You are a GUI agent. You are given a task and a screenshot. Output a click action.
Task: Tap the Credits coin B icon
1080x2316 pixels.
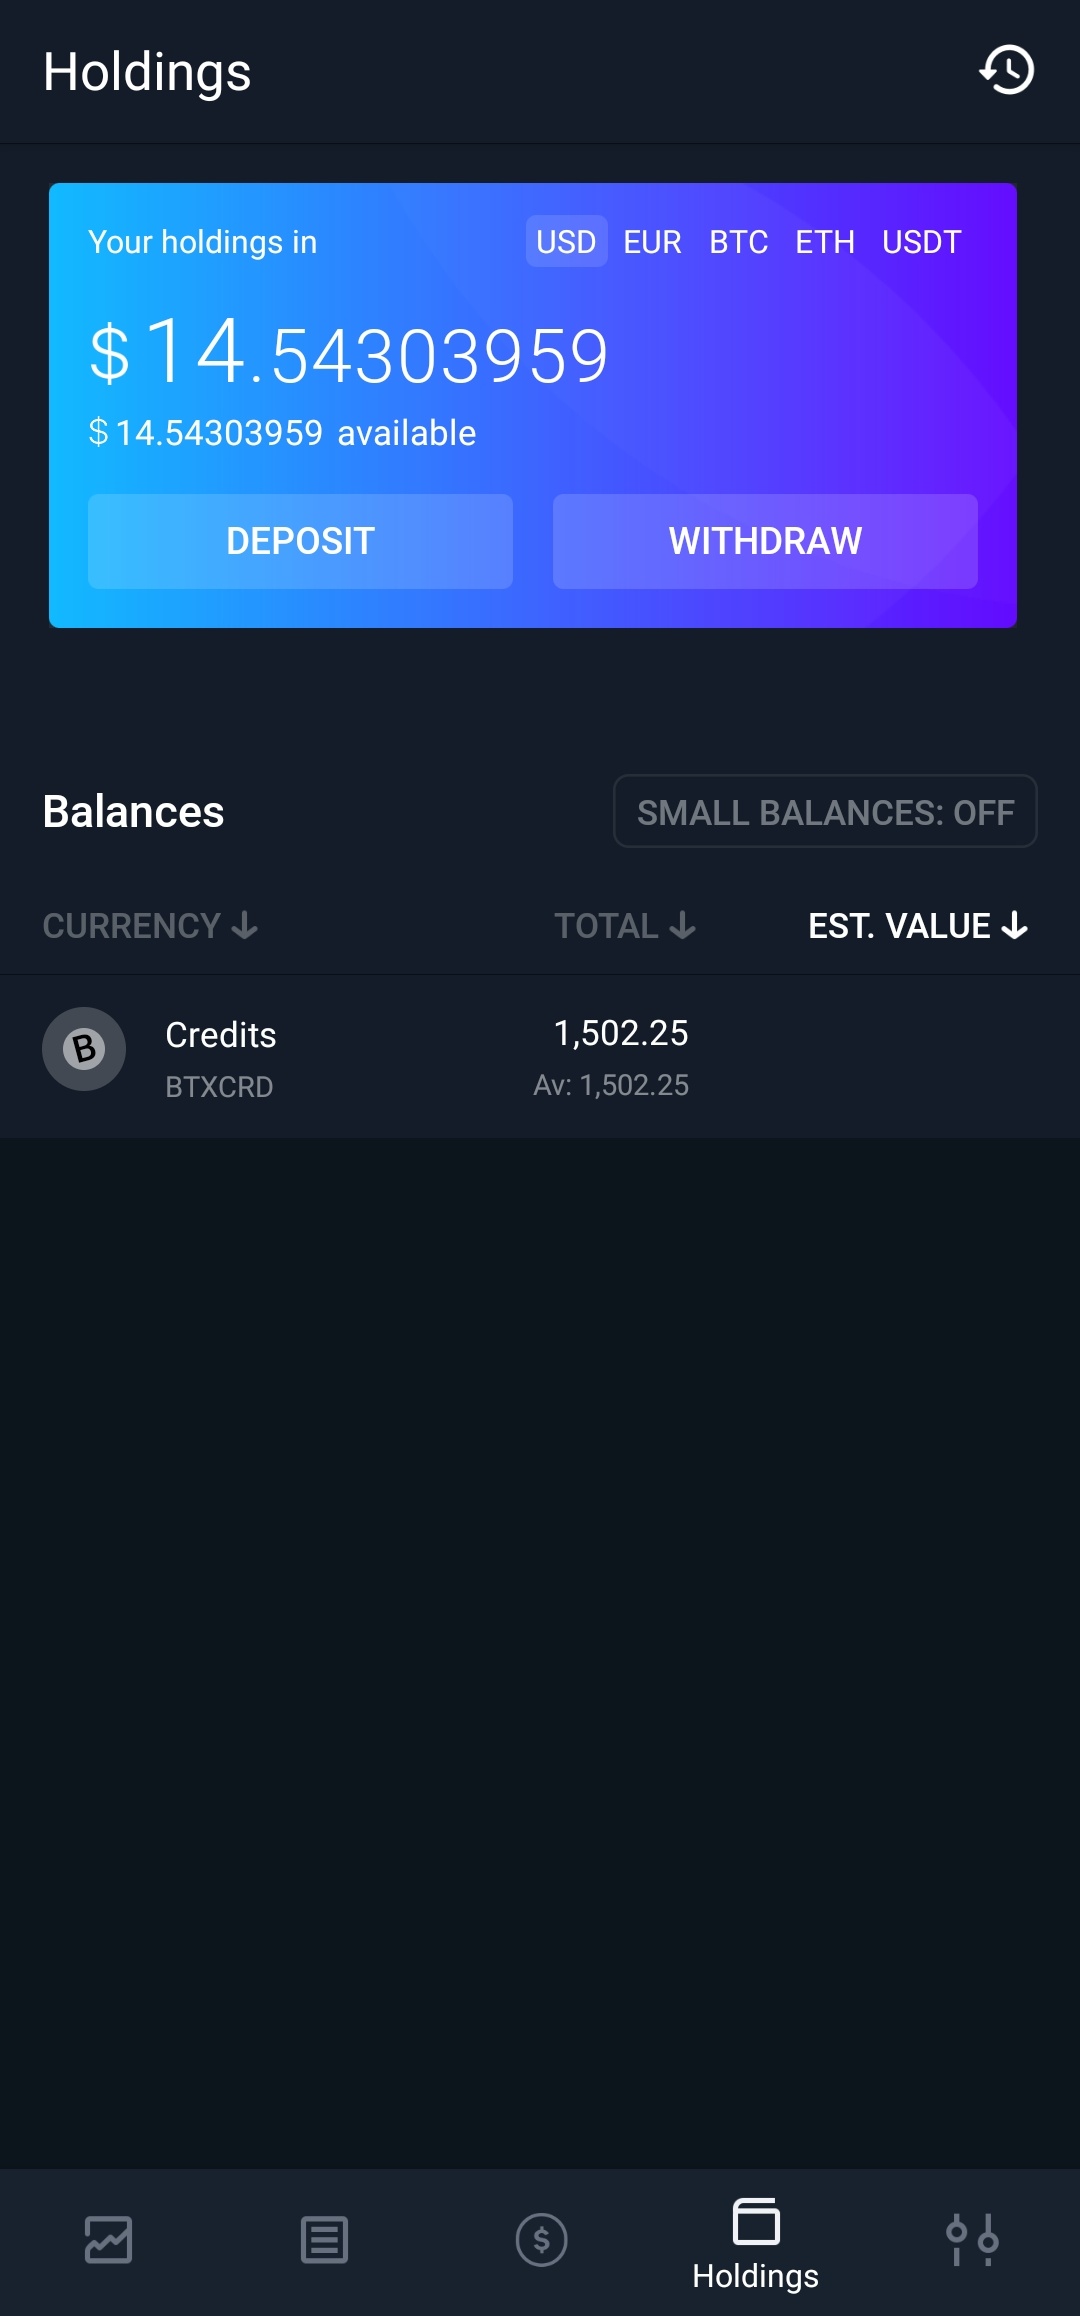pos(84,1049)
